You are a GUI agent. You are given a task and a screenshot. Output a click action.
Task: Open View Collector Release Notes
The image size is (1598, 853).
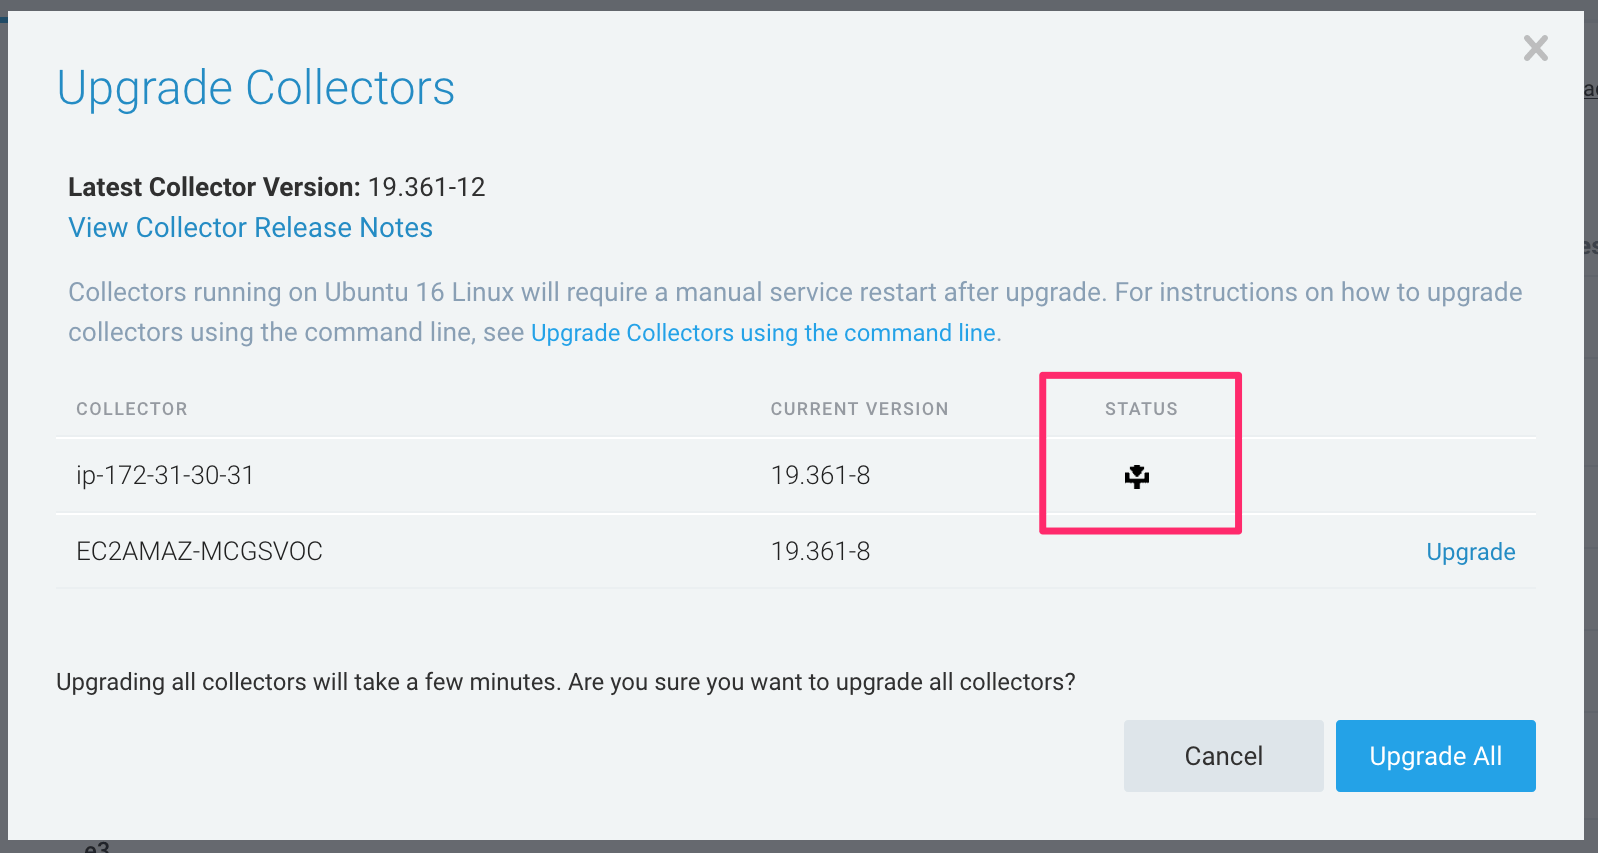coord(250,227)
